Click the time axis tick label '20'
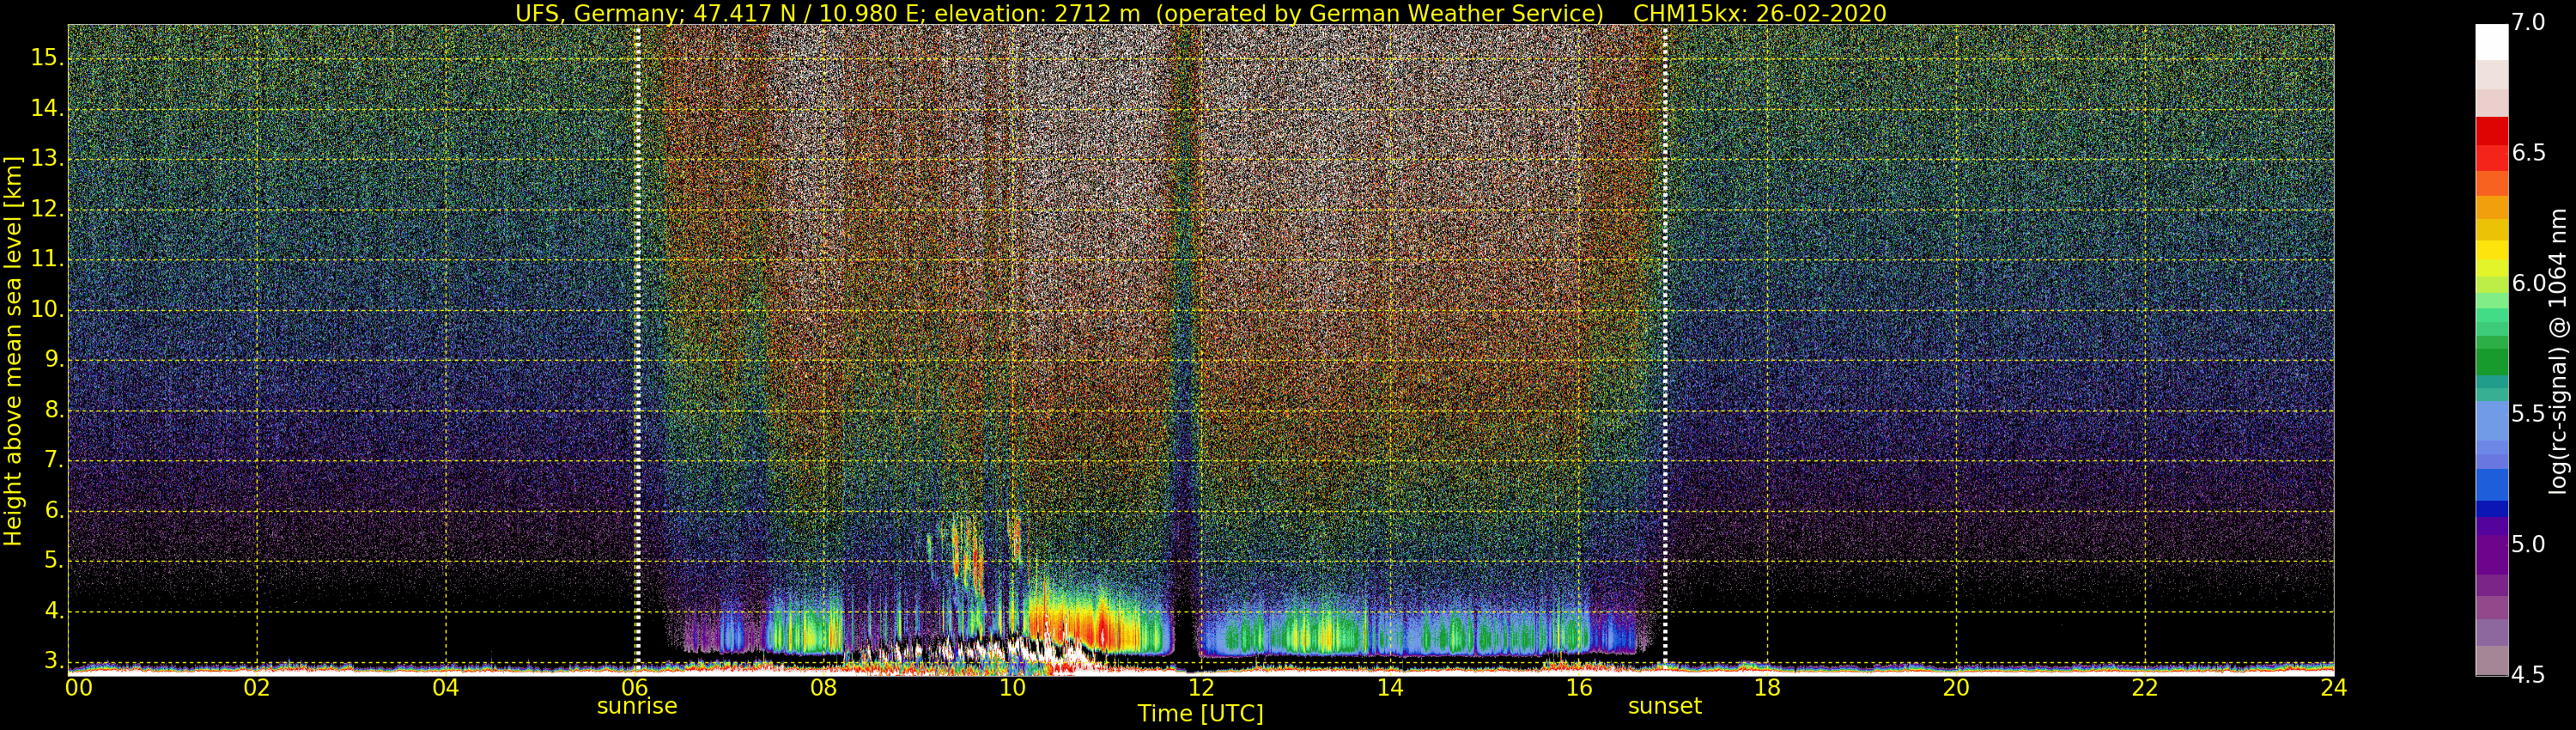2576x730 pixels. pyautogui.click(x=1956, y=687)
